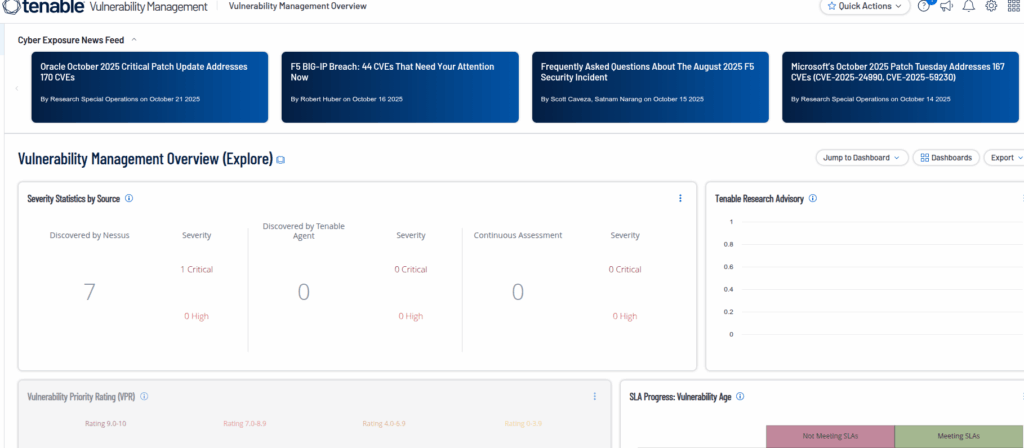Open Severity Statistics widget three-dot menu
1024x448 pixels.
point(680,198)
